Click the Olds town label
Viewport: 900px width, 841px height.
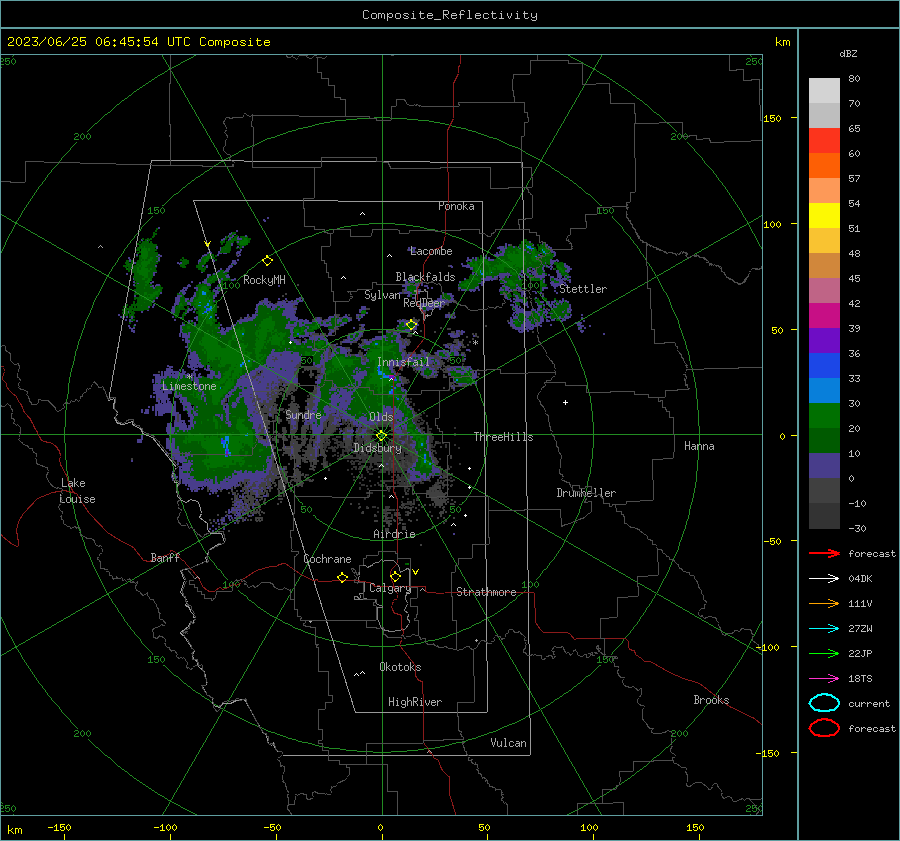click(x=381, y=417)
